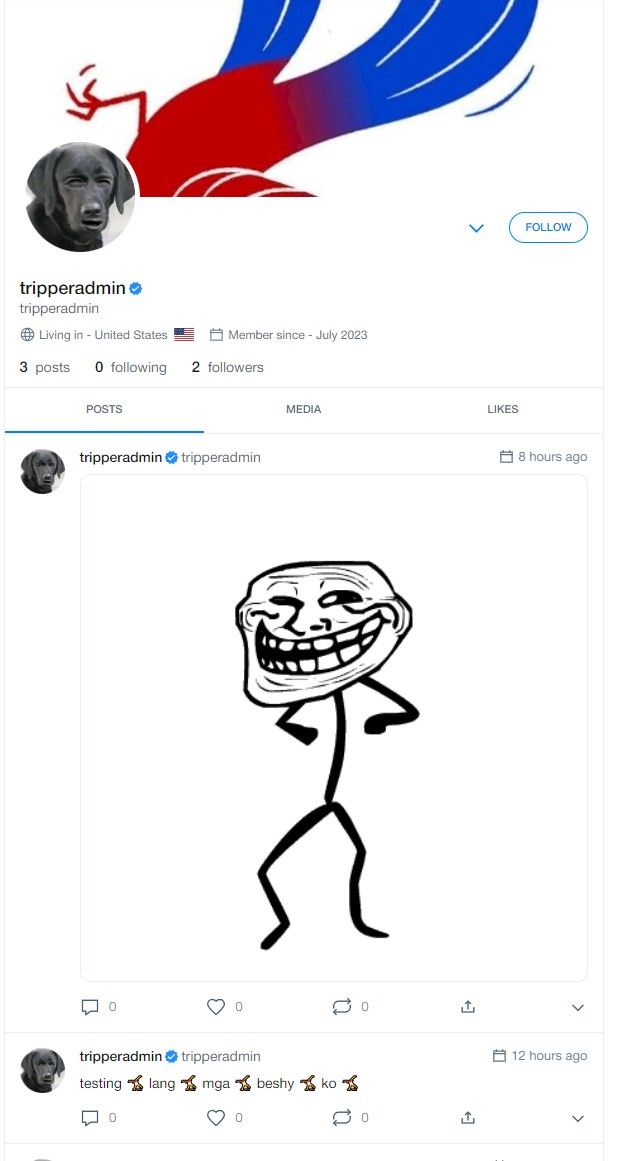
Task: Comment on the 'testing lang mga beshy' post
Action: (x=90, y=1118)
